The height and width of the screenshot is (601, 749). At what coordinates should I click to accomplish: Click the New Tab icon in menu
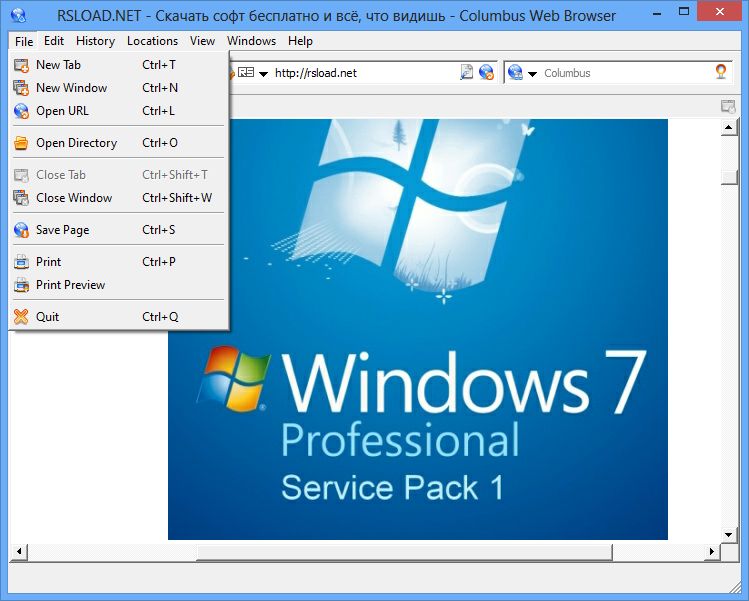[21, 65]
